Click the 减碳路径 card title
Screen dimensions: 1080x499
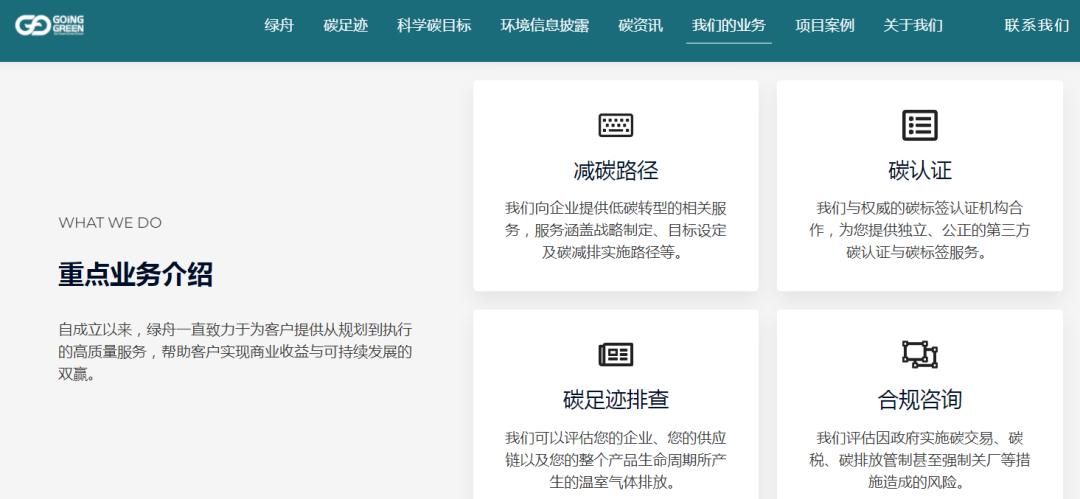click(x=616, y=170)
